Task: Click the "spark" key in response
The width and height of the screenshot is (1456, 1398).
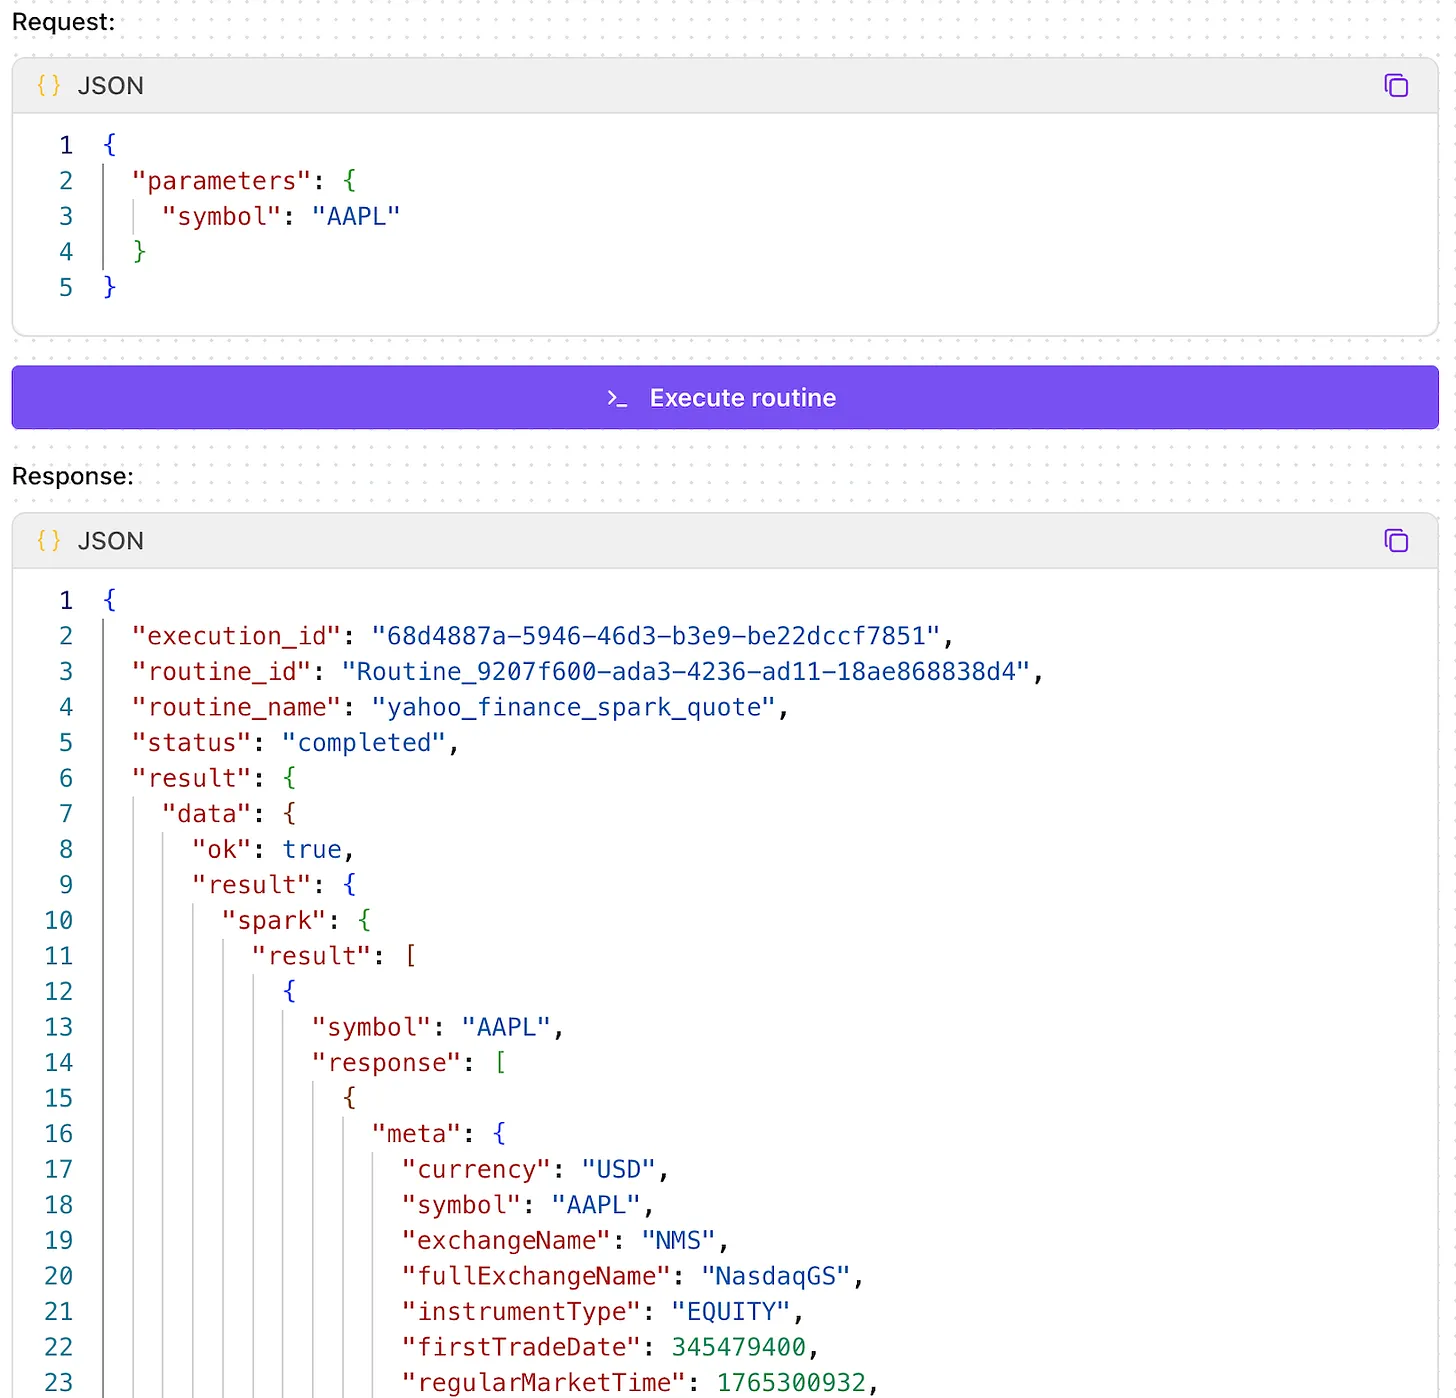Action: tap(274, 920)
